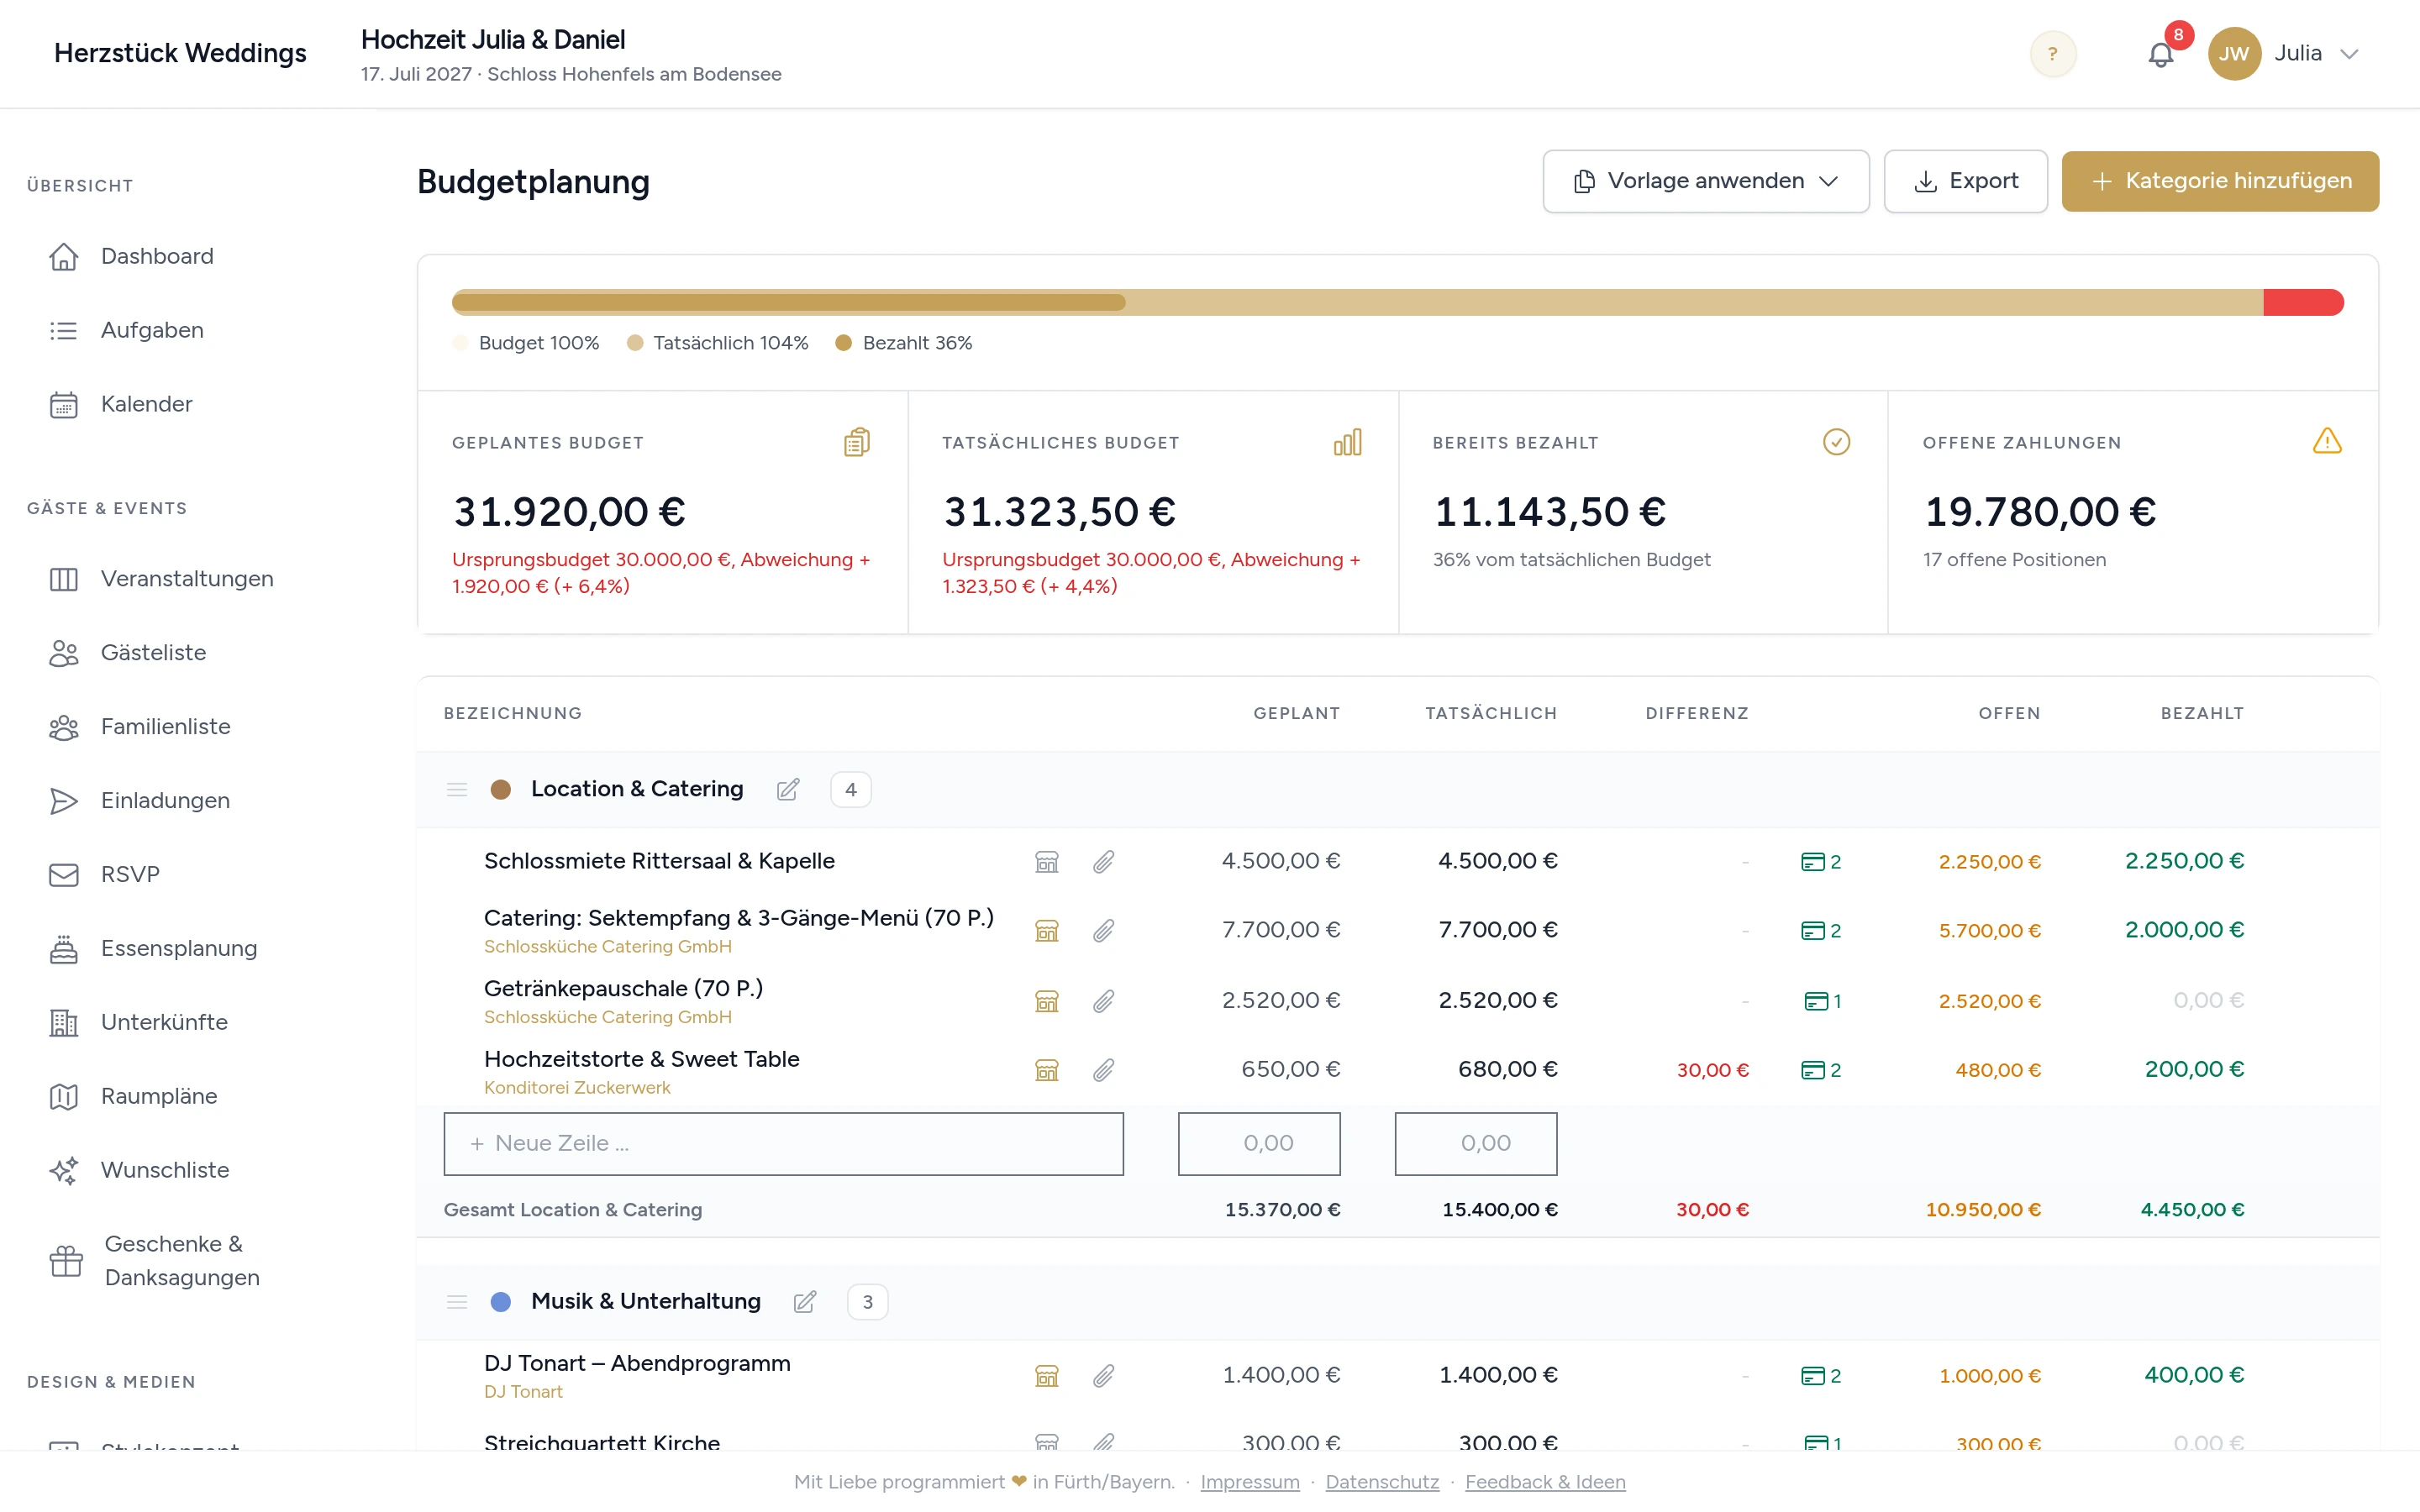Click the warning icon in Offene Zahlungen
Viewport: 2420px width, 1512px height.
(2327, 441)
